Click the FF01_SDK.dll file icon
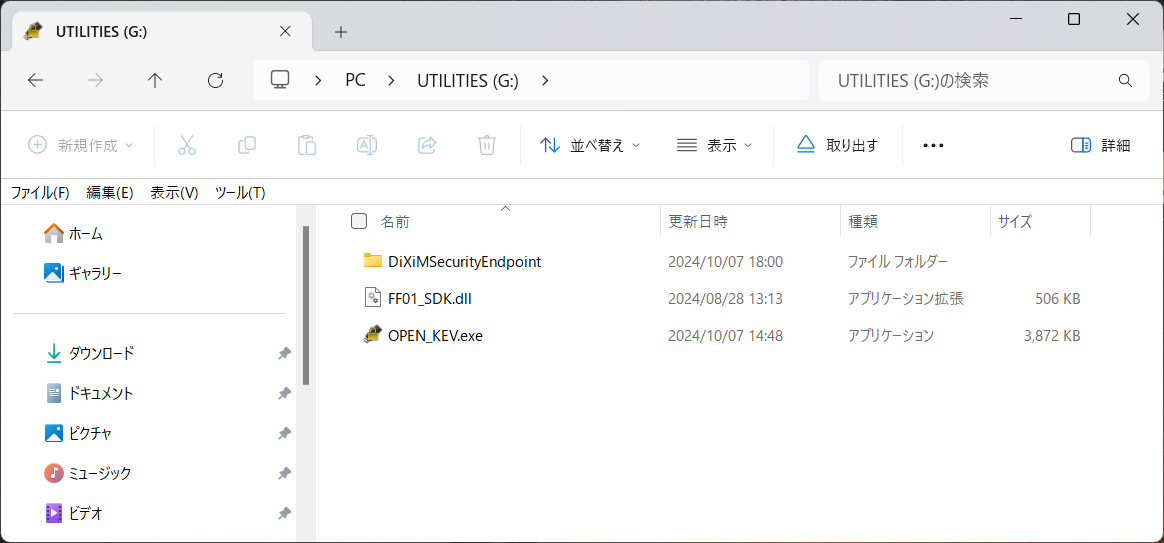 [373, 299]
